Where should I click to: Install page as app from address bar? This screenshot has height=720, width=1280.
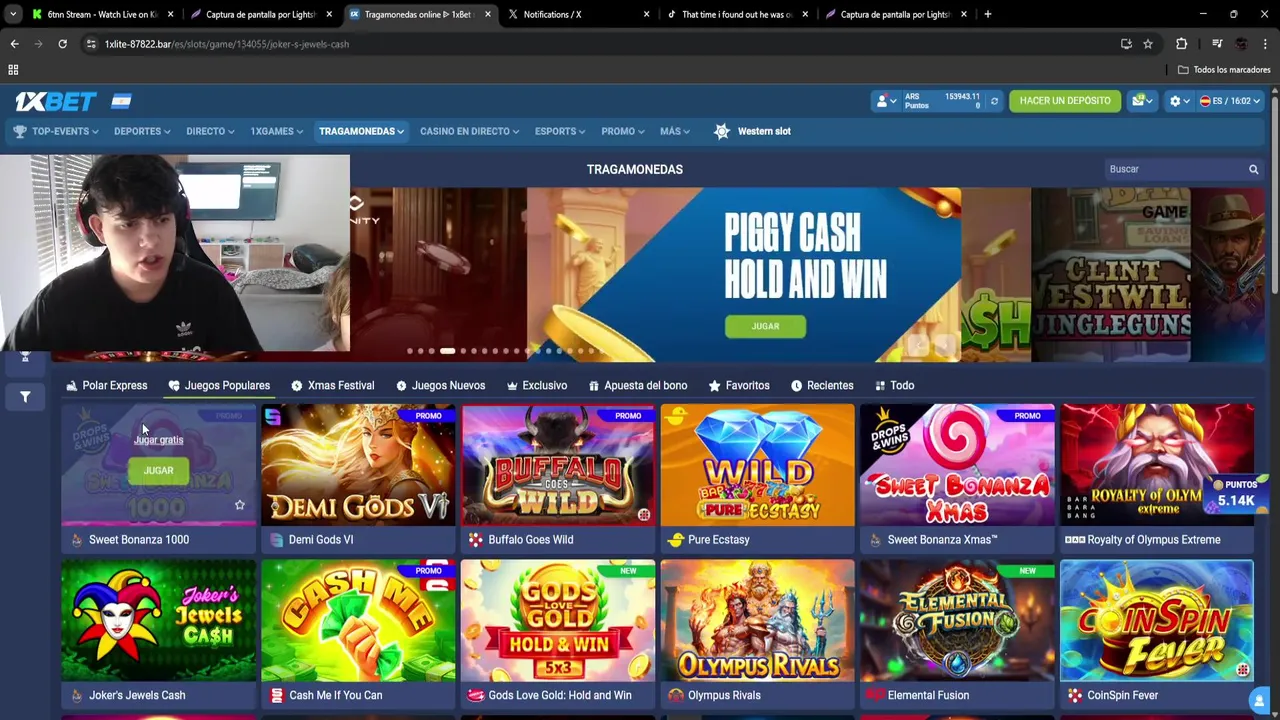tap(1126, 44)
